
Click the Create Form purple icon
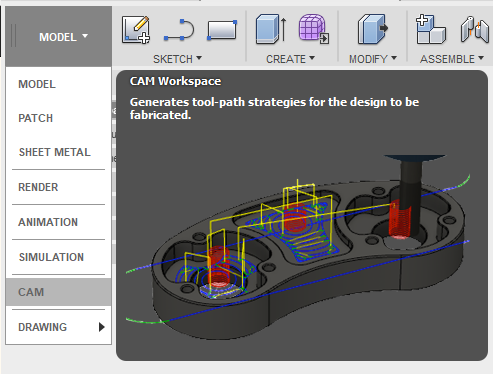click(x=314, y=29)
